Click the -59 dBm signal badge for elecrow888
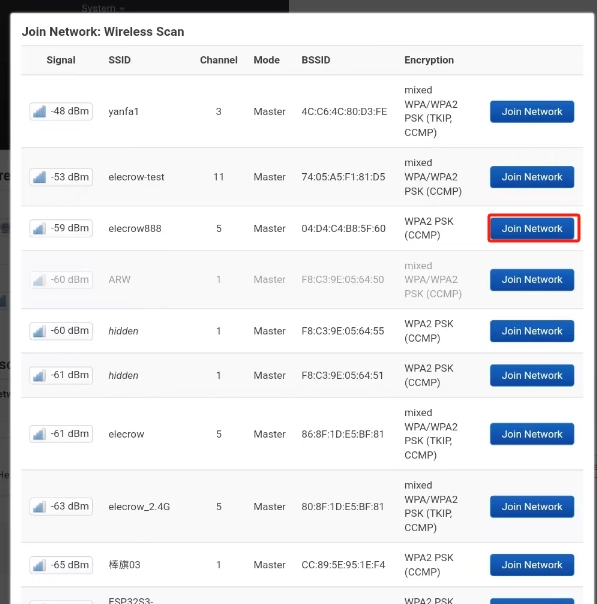 (61, 228)
